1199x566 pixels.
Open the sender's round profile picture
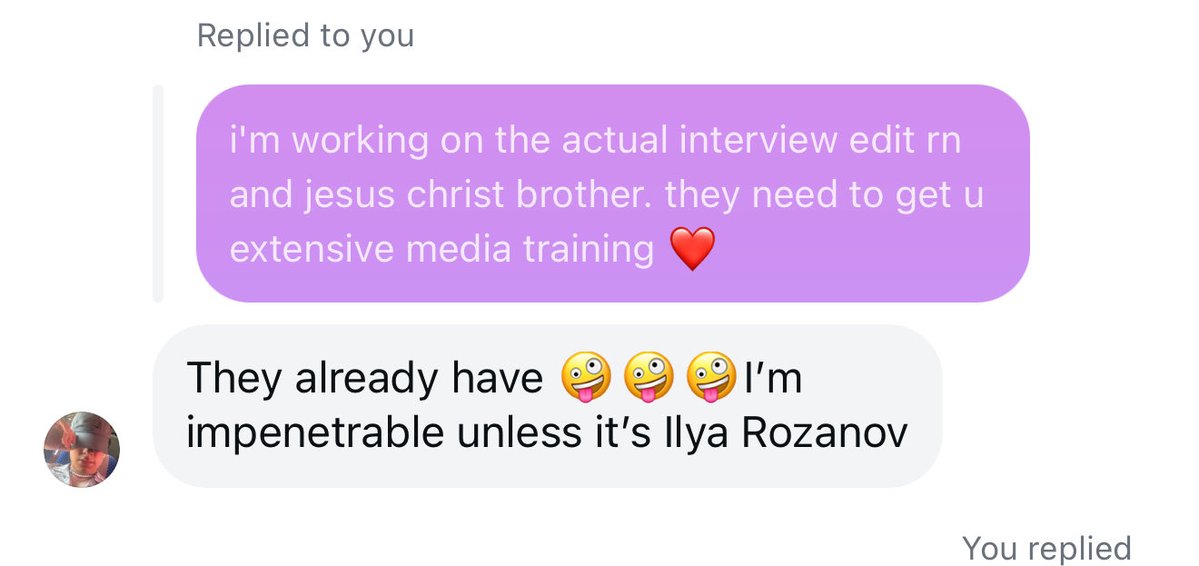pos(81,449)
